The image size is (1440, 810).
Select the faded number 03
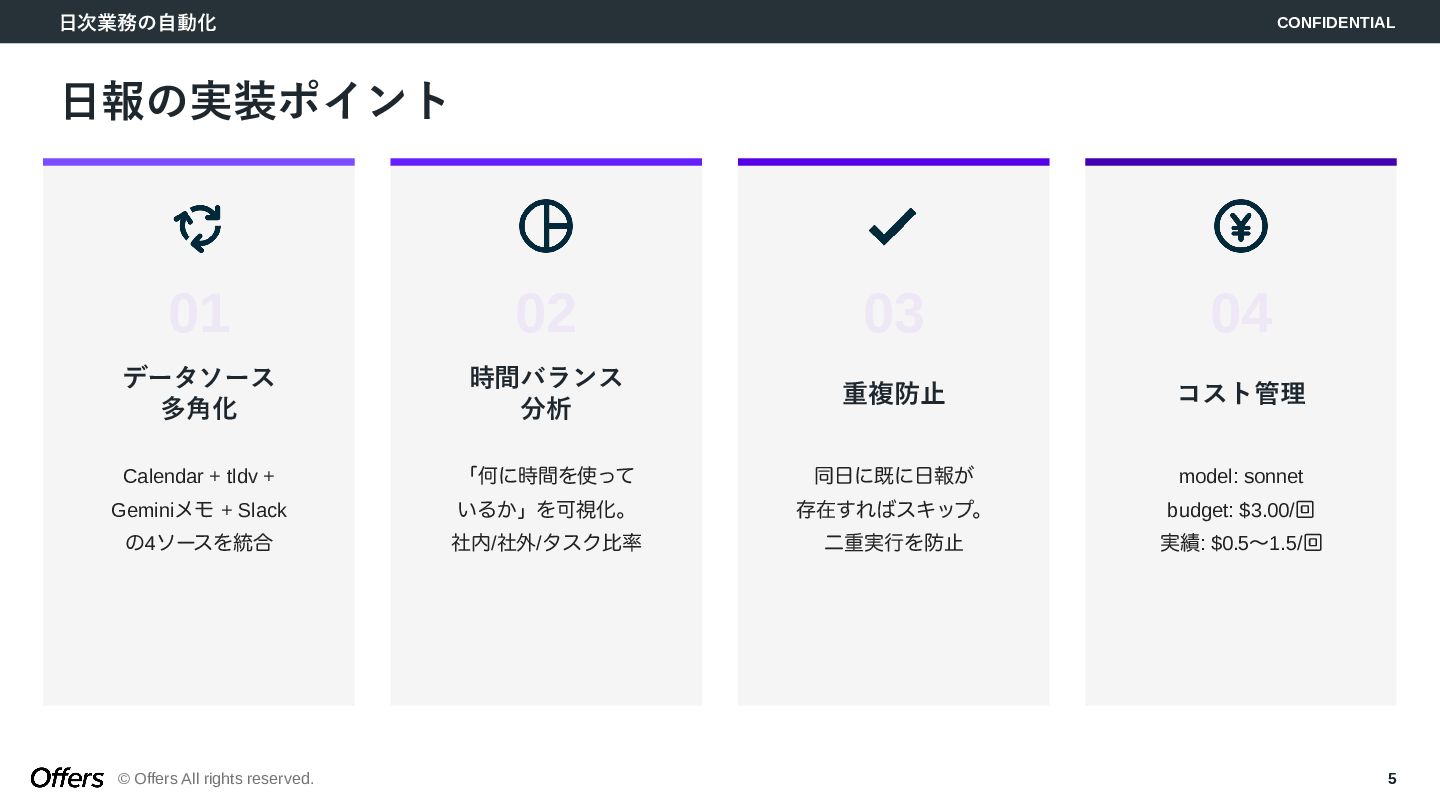(x=894, y=314)
